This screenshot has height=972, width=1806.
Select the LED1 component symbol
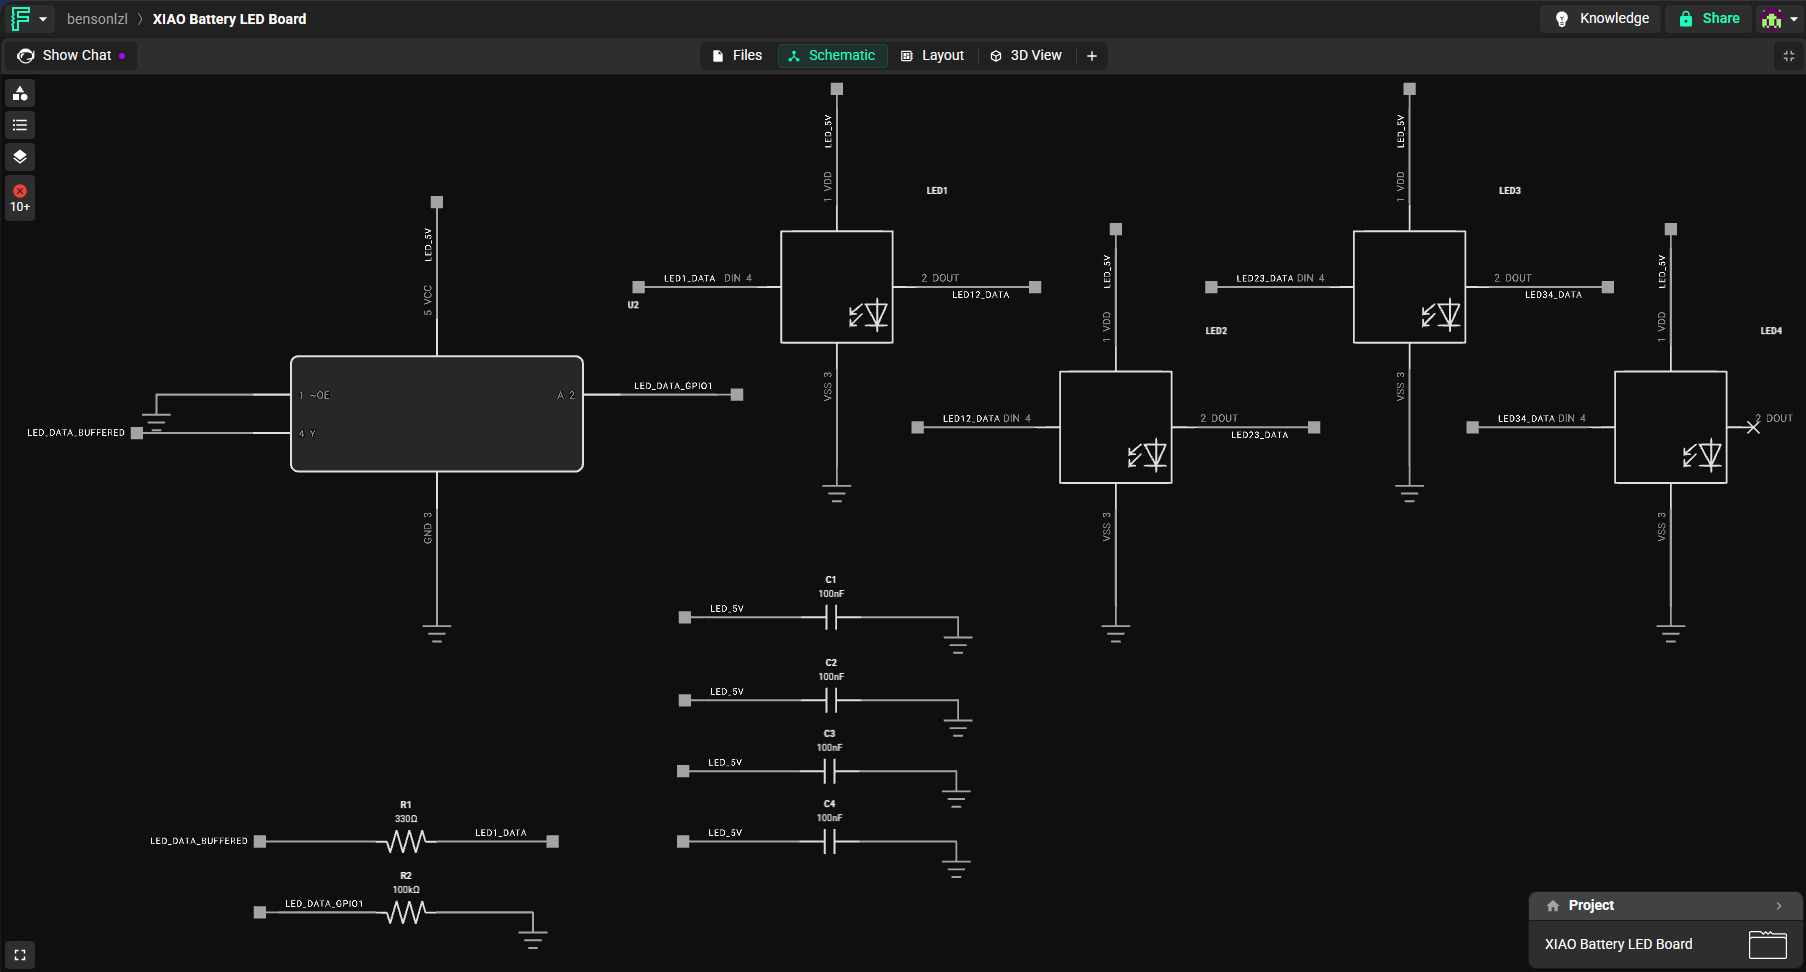(x=837, y=287)
